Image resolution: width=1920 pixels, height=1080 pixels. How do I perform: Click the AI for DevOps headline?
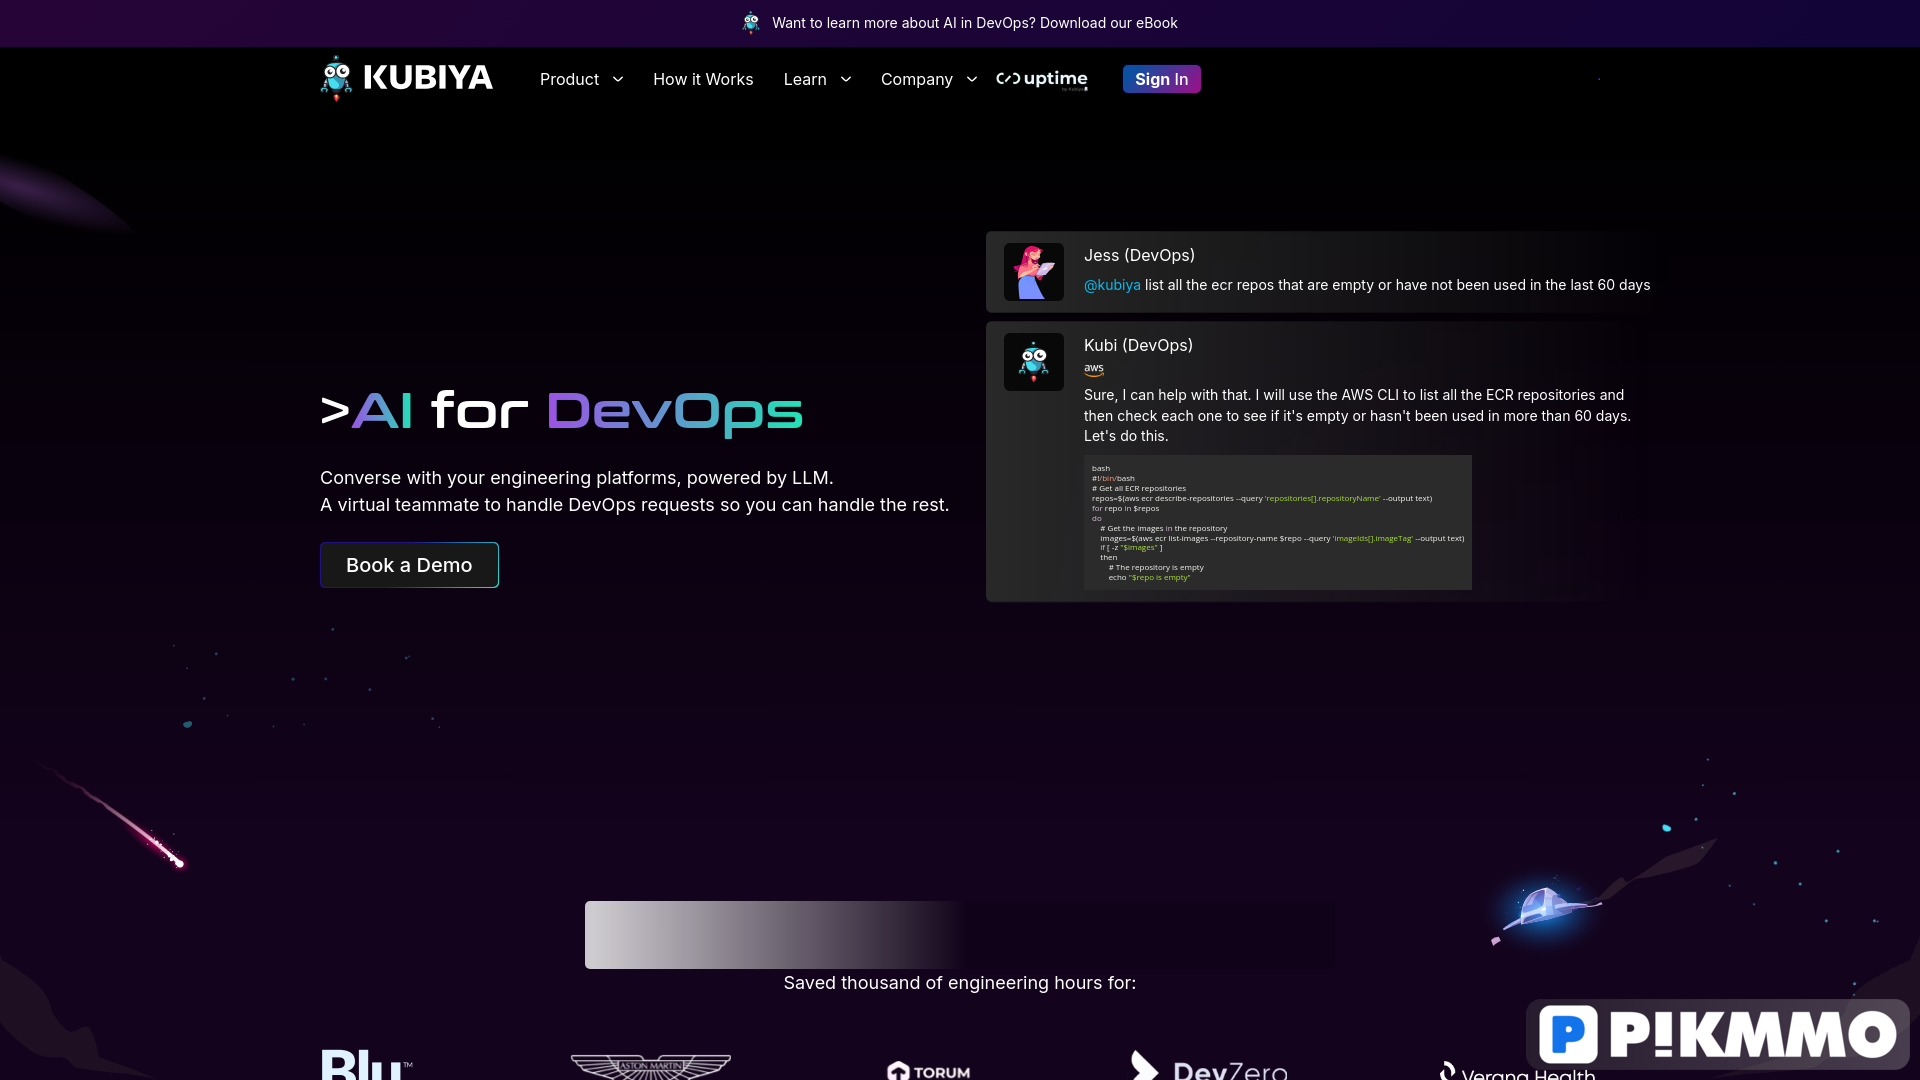coord(561,410)
